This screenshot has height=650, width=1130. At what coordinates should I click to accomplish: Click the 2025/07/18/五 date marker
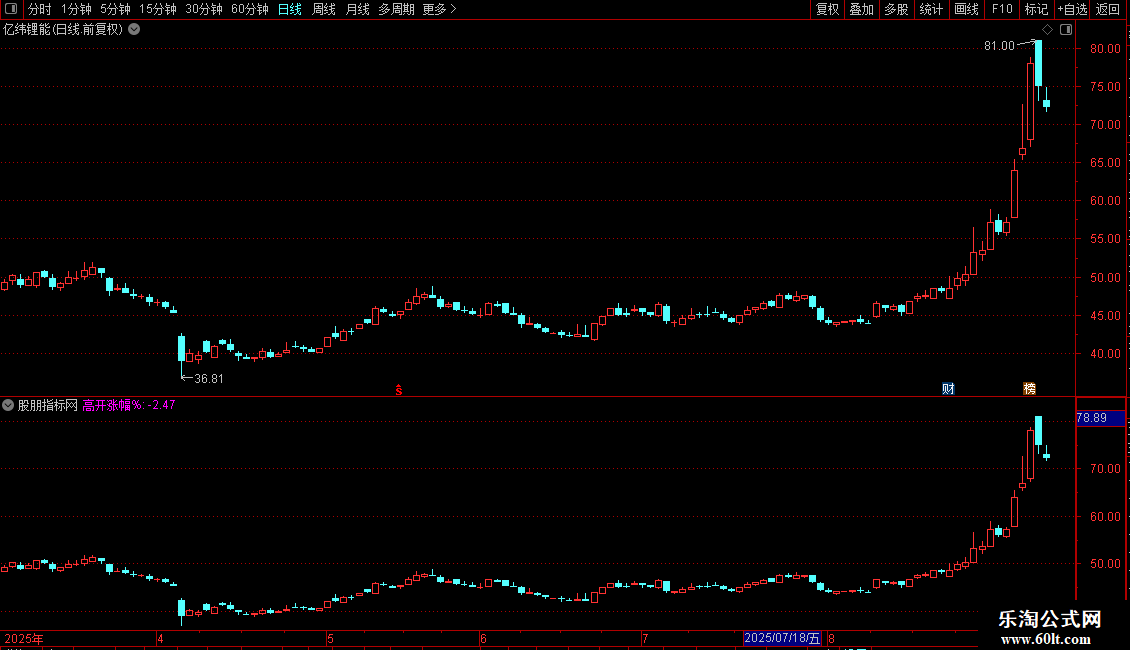[782, 638]
